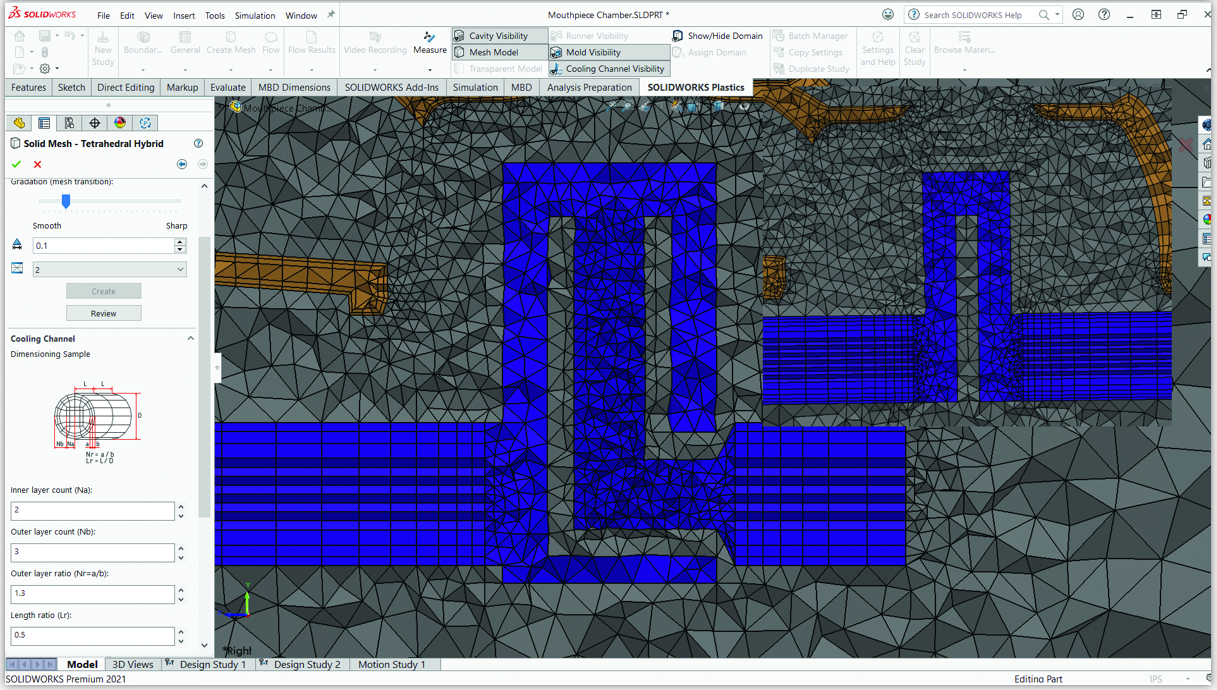This screenshot has width=1217, height=690.
Task: Switch to PropertyManager tab icon
Action: [x=44, y=123]
